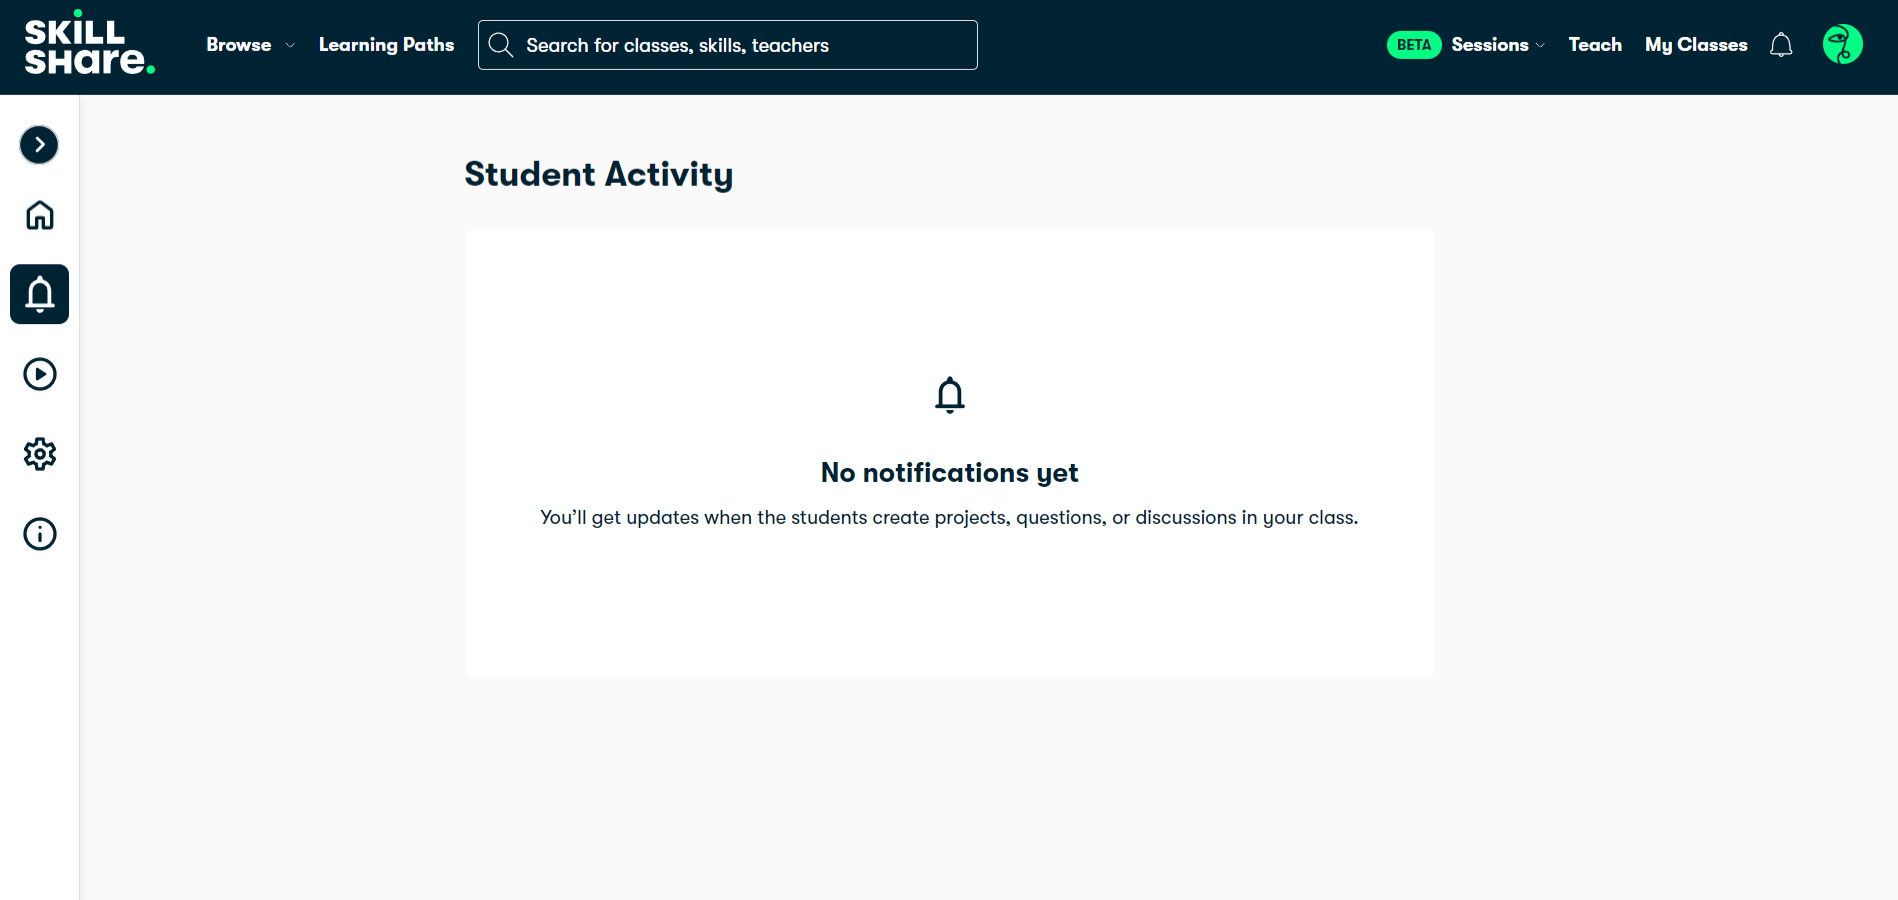Go to the Teach section

click(x=1595, y=44)
